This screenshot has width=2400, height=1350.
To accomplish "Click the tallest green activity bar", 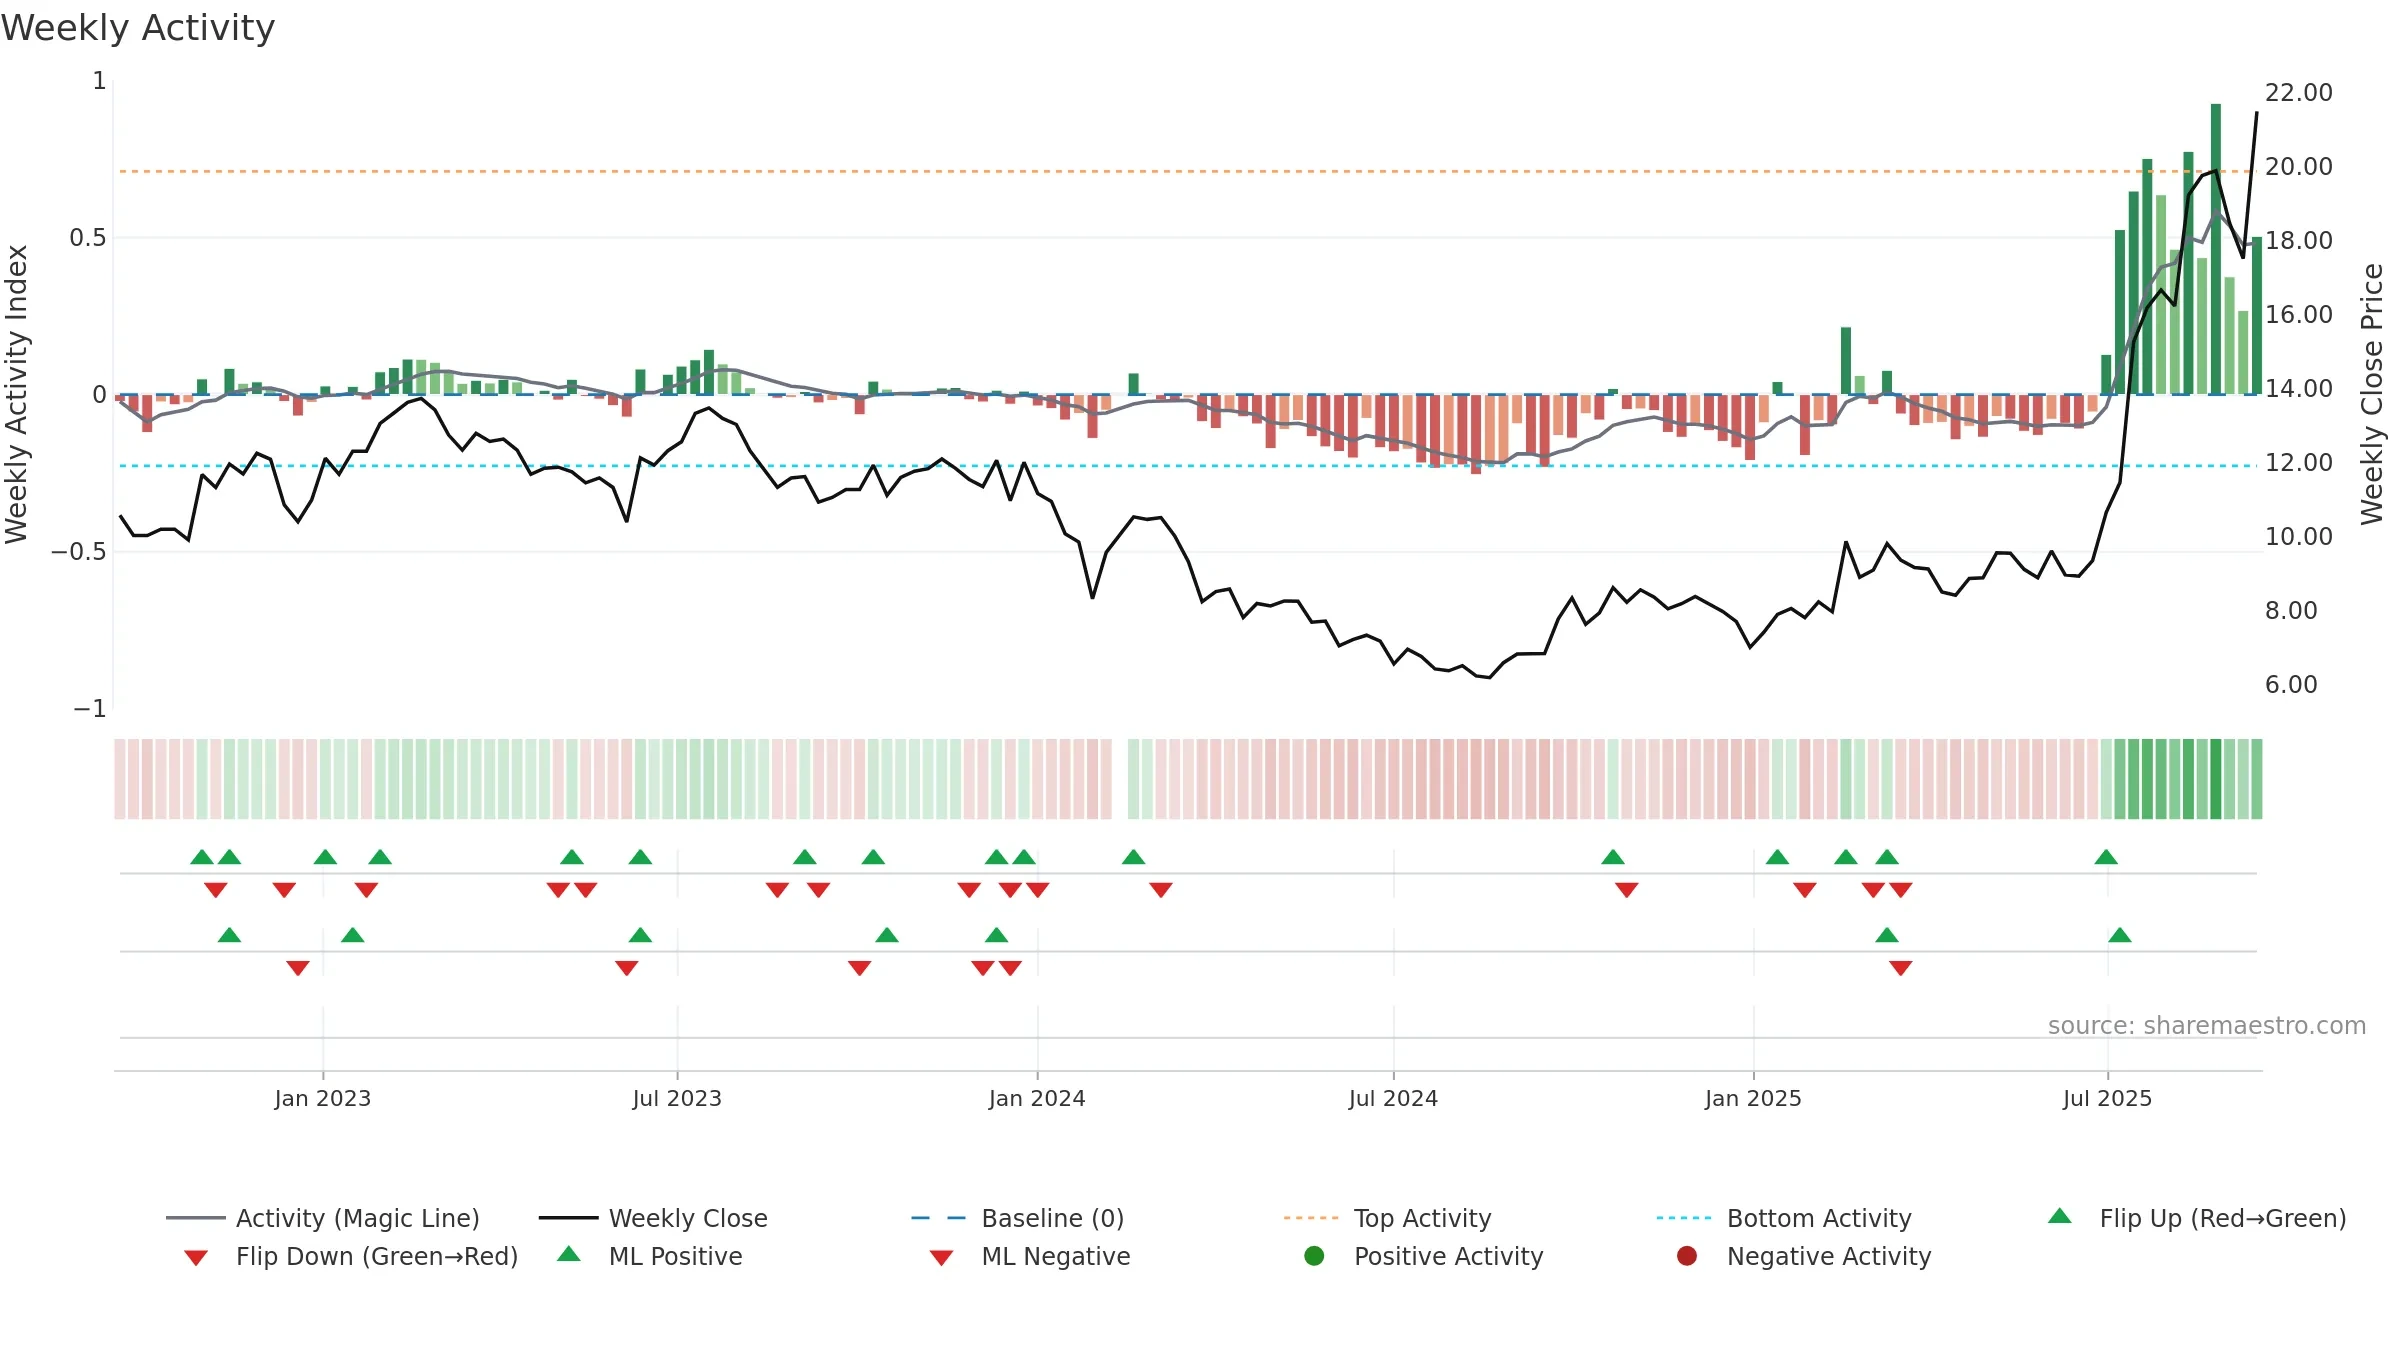I will pos(2216,248).
